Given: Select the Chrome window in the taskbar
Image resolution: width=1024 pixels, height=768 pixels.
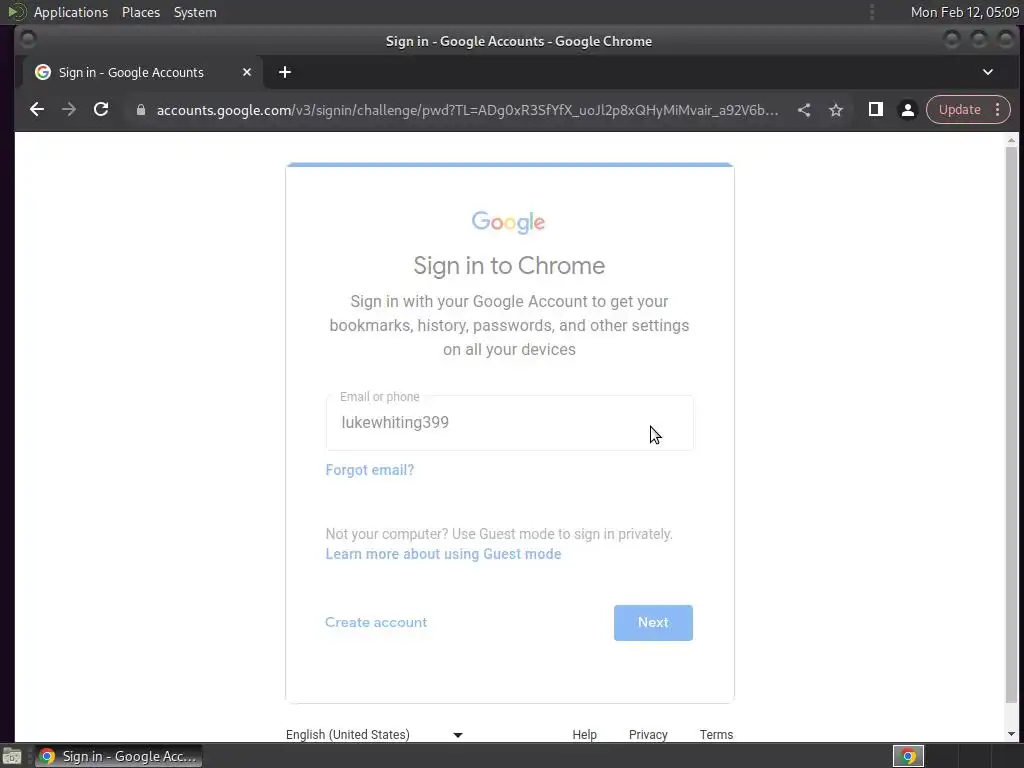Looking at the screenshot, I should 118,756.
